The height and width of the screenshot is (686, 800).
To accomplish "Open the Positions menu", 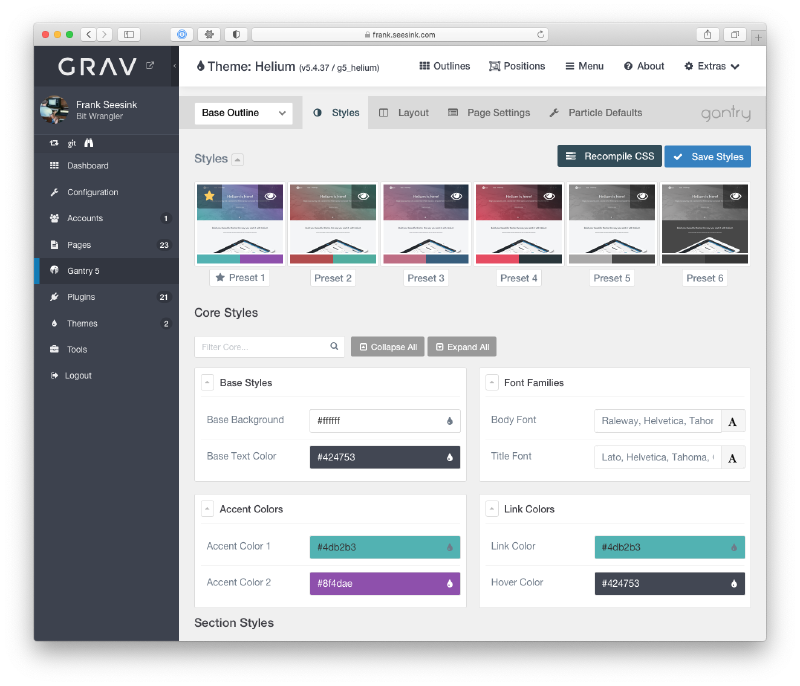I will click(517, 66).
